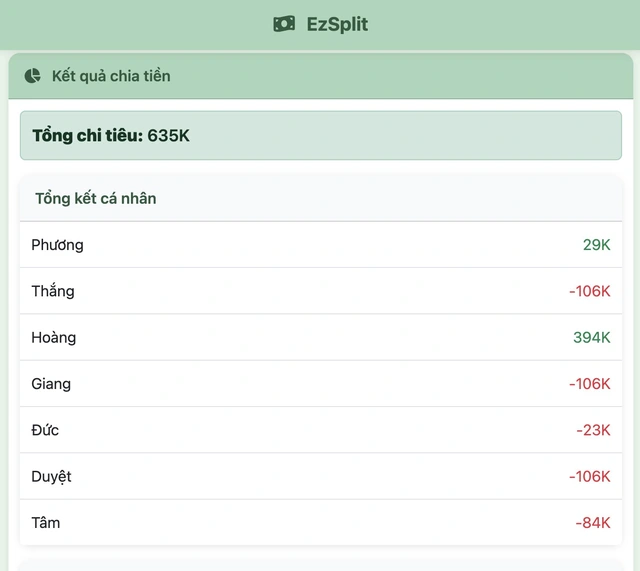Image resolution: width=640 pixels, height=571 pixels.
Task: Click Đức's -23K amount
Action: [x=593, y=430]
